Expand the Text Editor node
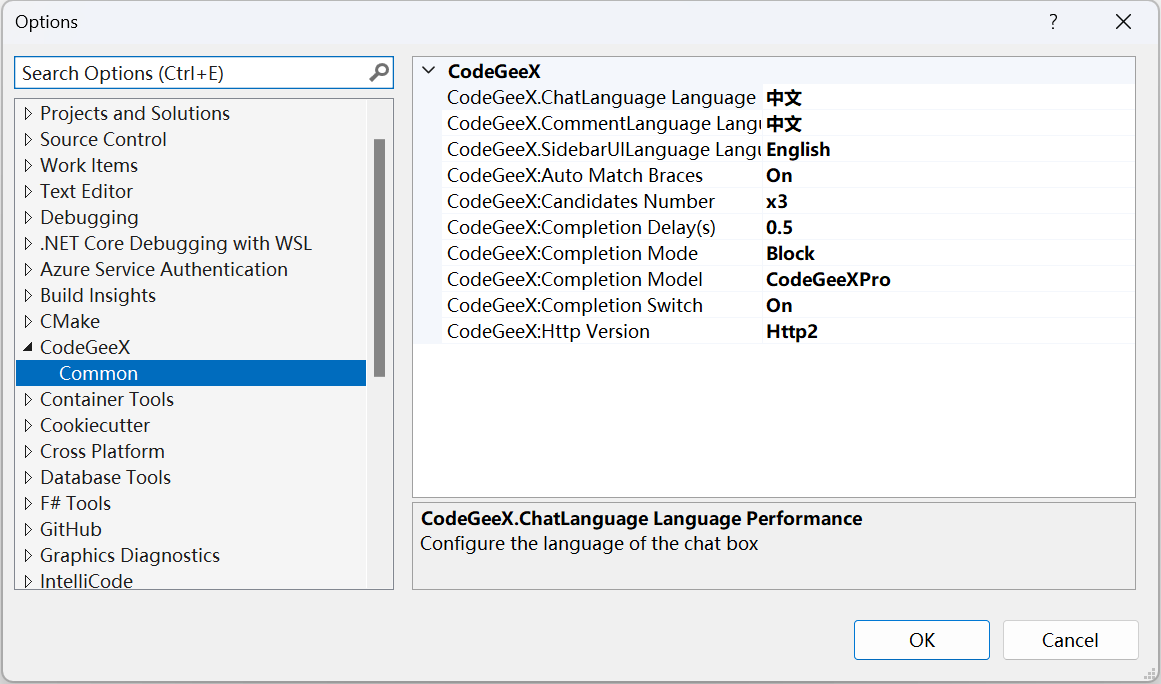The height and width of the screenshot is (684, 1161). [28, 191]
